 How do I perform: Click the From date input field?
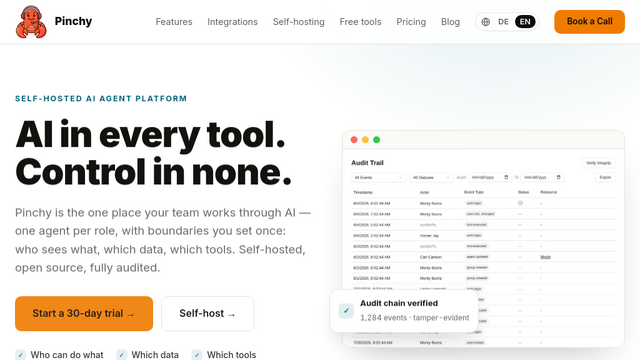(490, 178)
